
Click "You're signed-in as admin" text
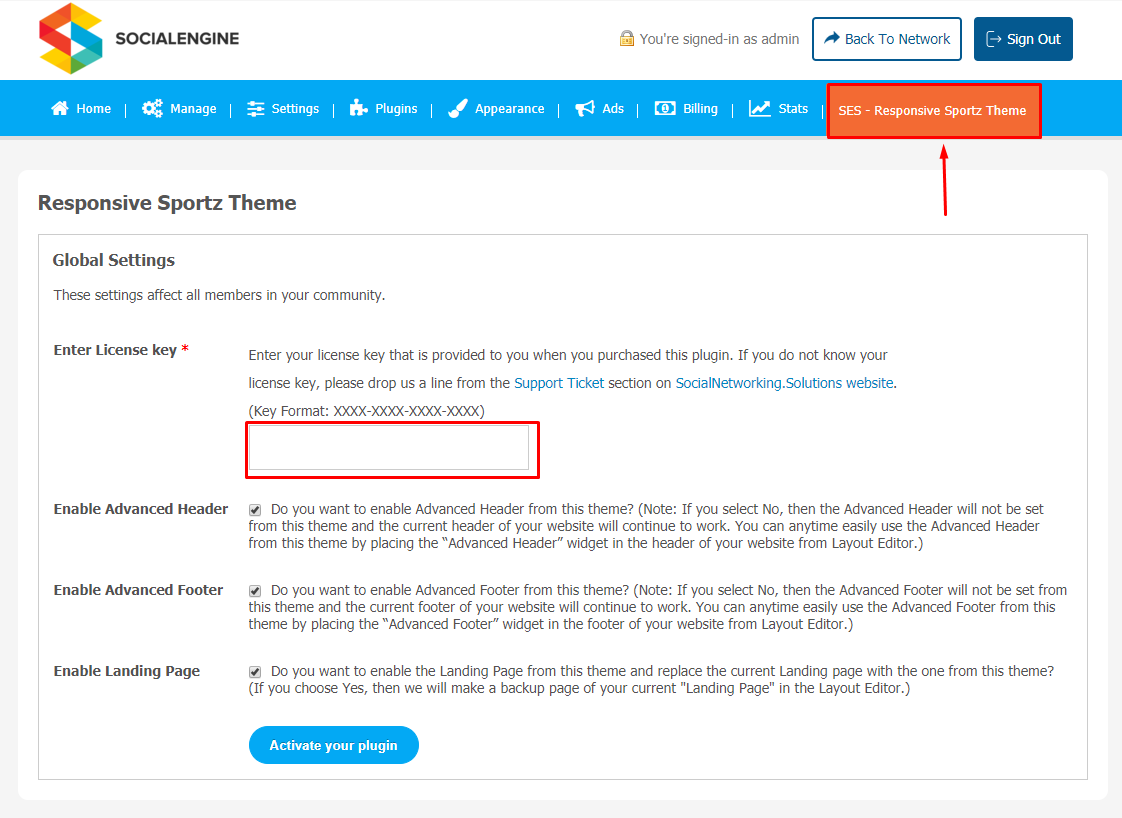(719, 39)
